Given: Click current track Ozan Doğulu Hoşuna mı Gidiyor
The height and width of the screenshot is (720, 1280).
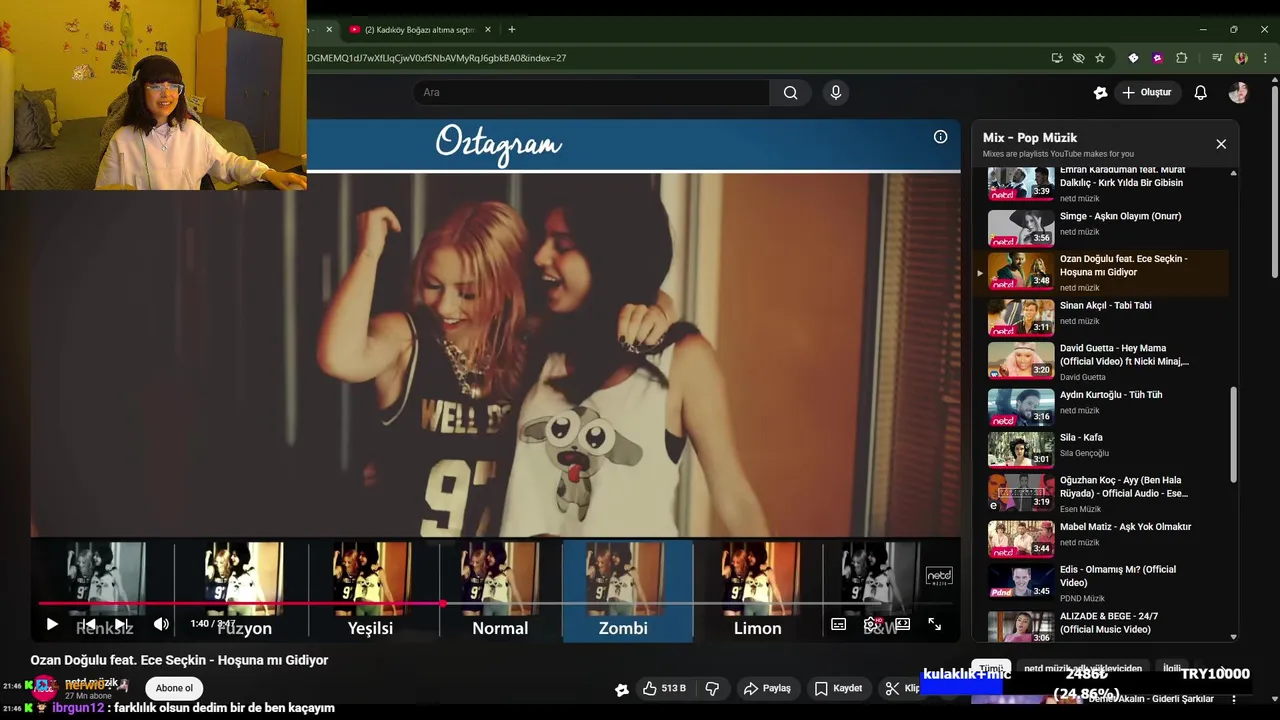Looking at the screenshot, I should [1104, 272].
